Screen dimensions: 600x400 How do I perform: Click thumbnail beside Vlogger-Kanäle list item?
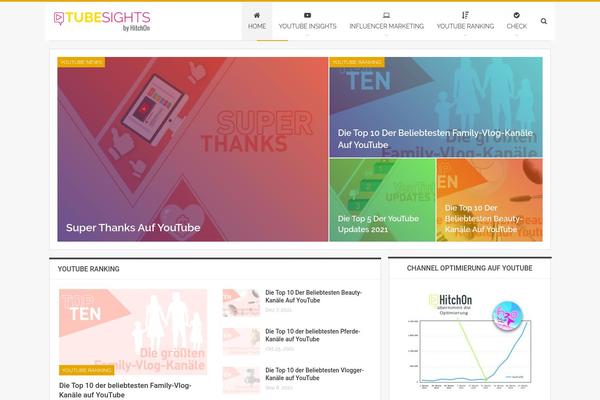[x=241, y=380]
